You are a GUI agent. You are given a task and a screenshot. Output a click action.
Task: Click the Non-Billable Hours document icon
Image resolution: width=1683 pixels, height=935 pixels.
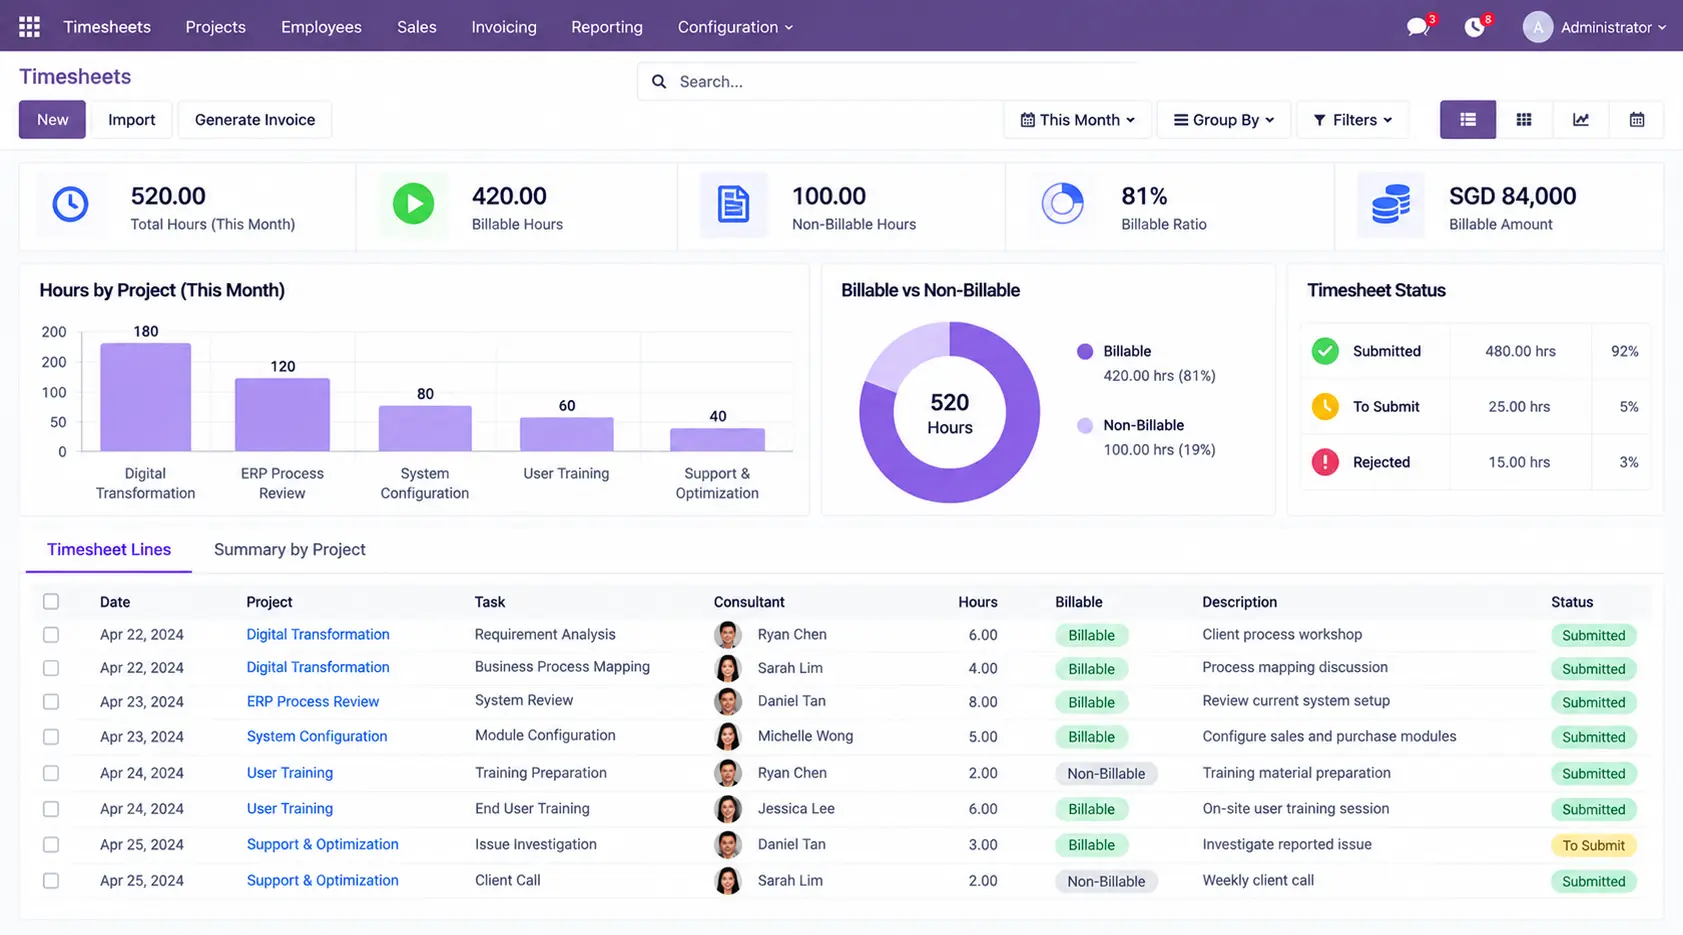(733, 204)
